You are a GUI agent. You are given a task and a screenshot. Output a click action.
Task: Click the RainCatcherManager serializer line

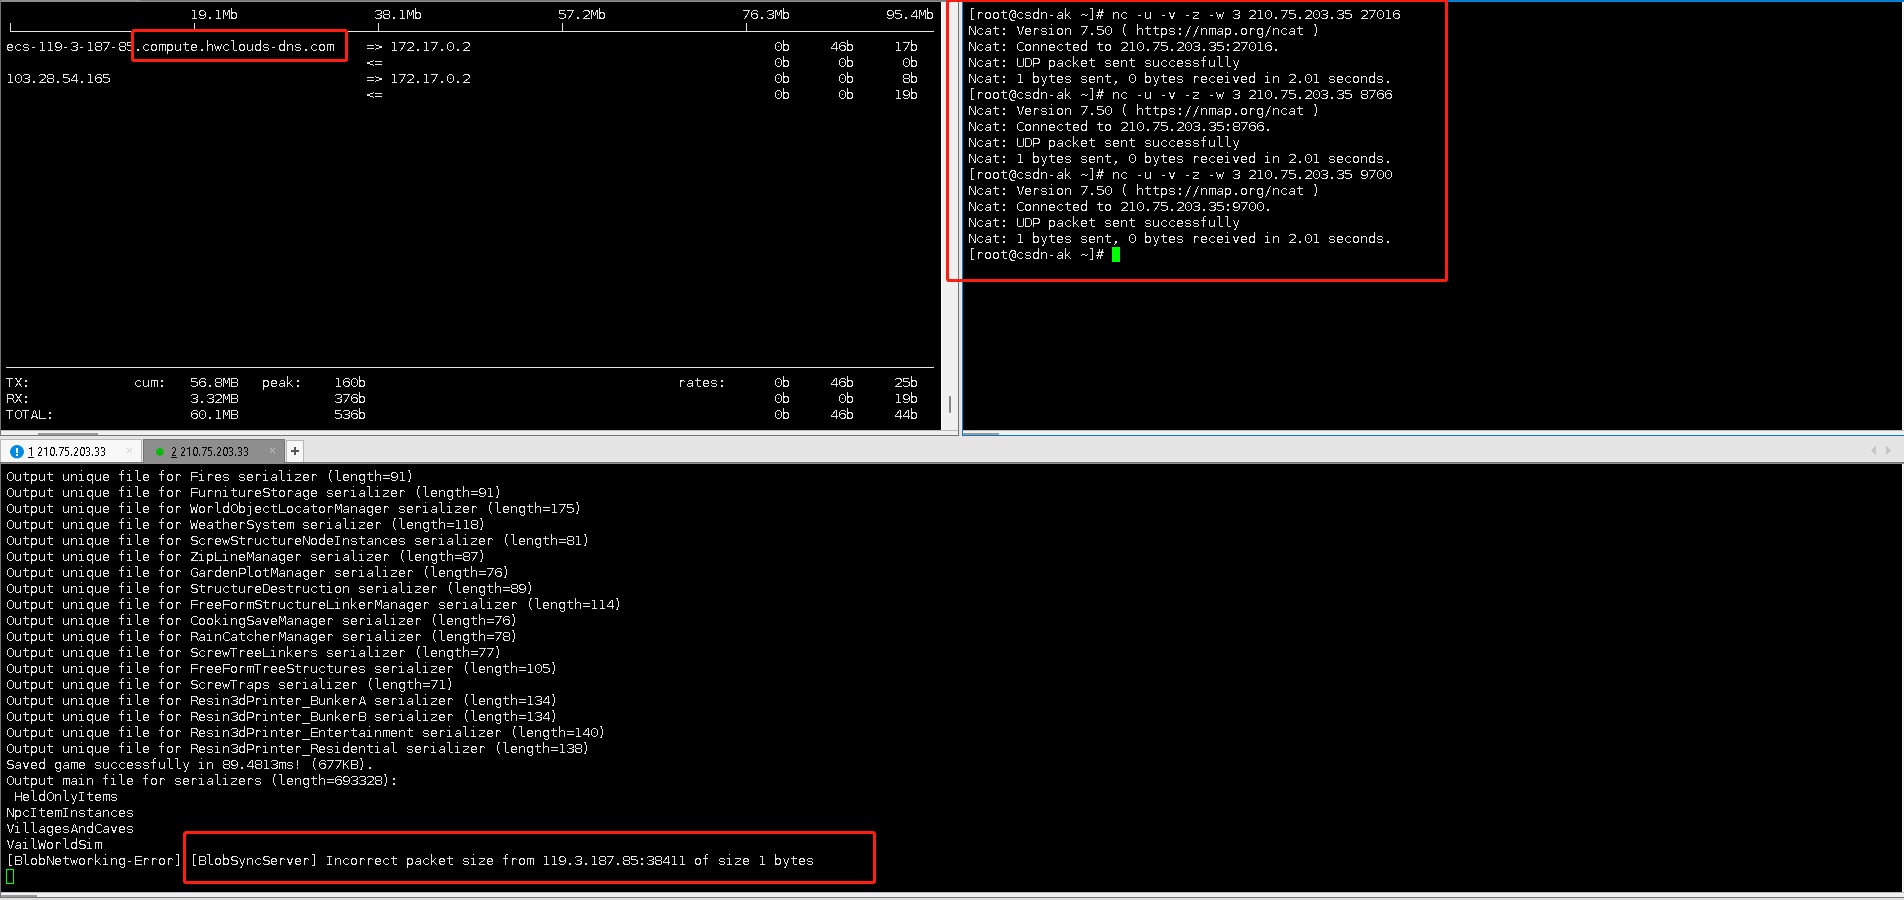(261, 636)
